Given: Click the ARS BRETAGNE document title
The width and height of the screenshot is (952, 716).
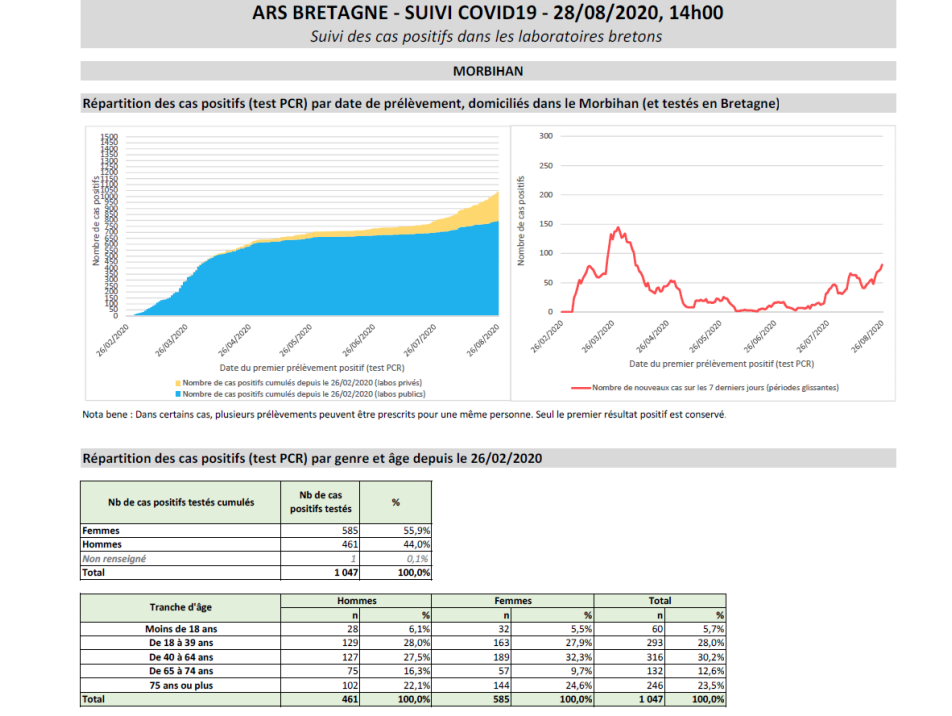Looking at the screenshot, I should 488,13.
